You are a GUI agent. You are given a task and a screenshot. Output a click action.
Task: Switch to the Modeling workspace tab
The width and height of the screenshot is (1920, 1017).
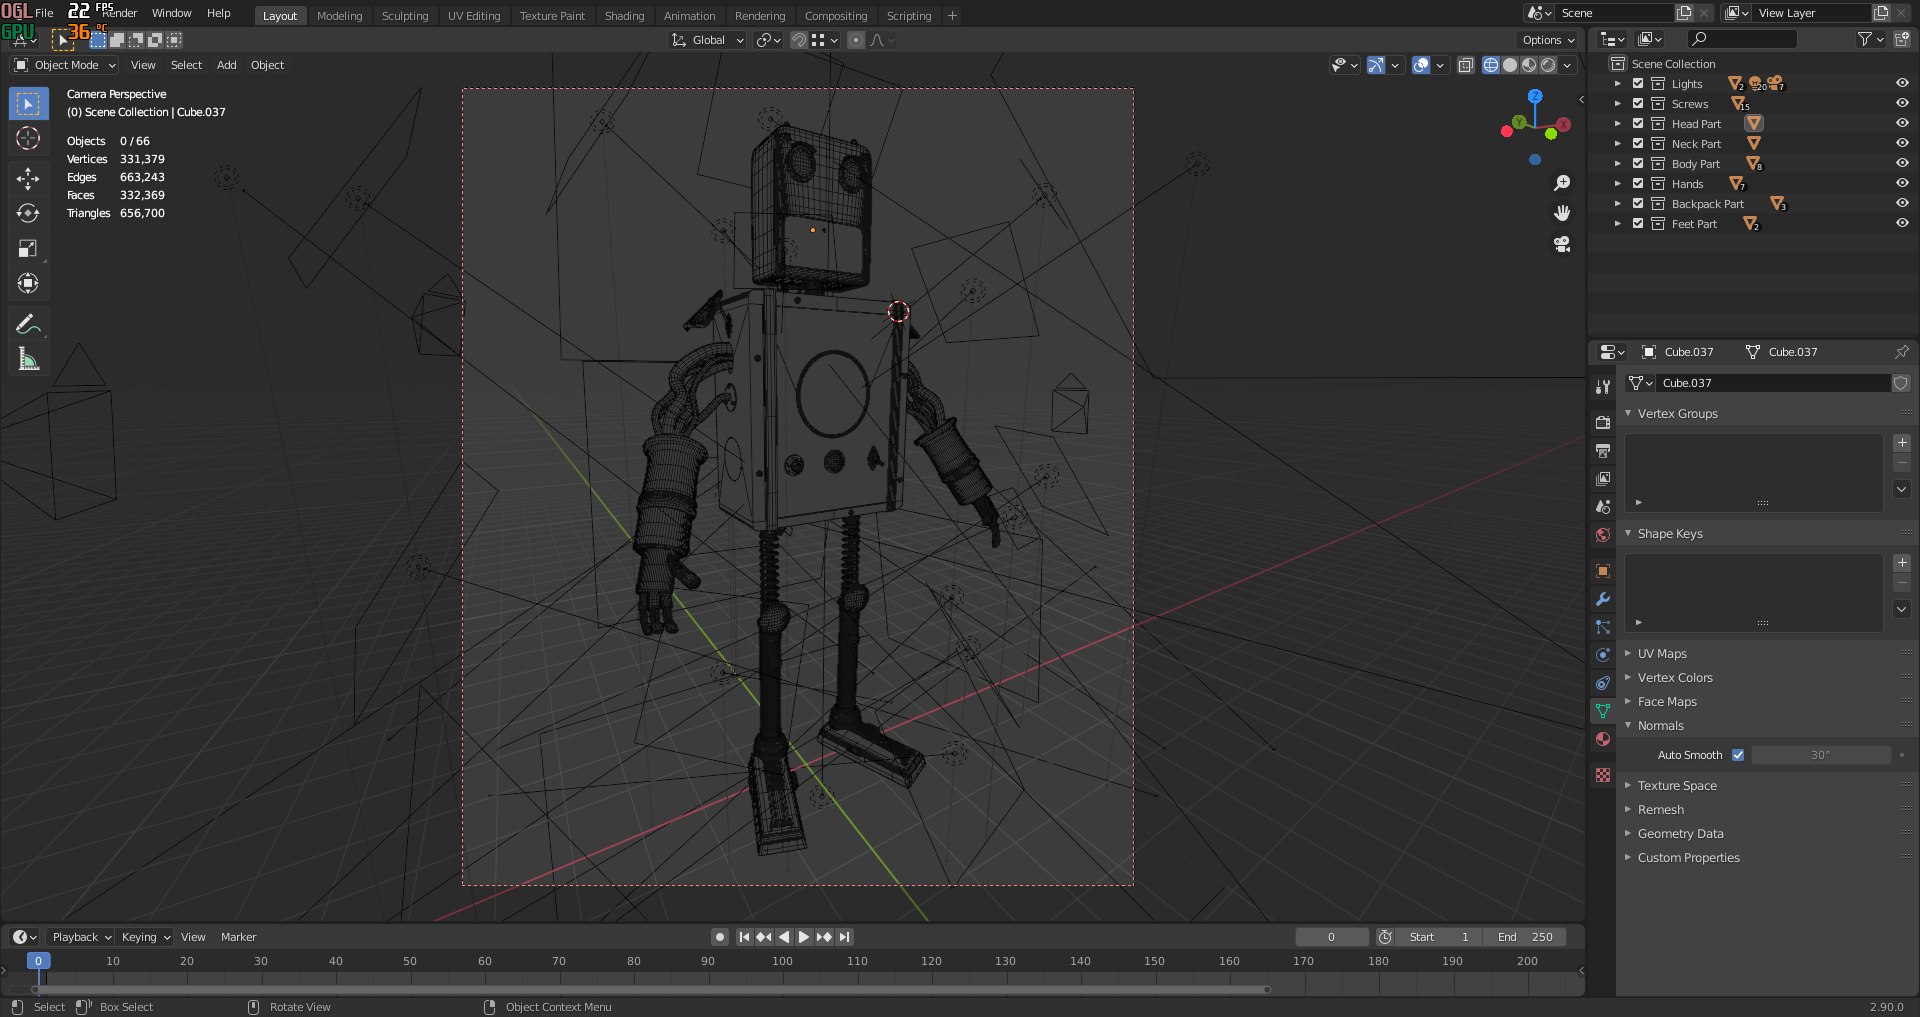tap(339, 16)
